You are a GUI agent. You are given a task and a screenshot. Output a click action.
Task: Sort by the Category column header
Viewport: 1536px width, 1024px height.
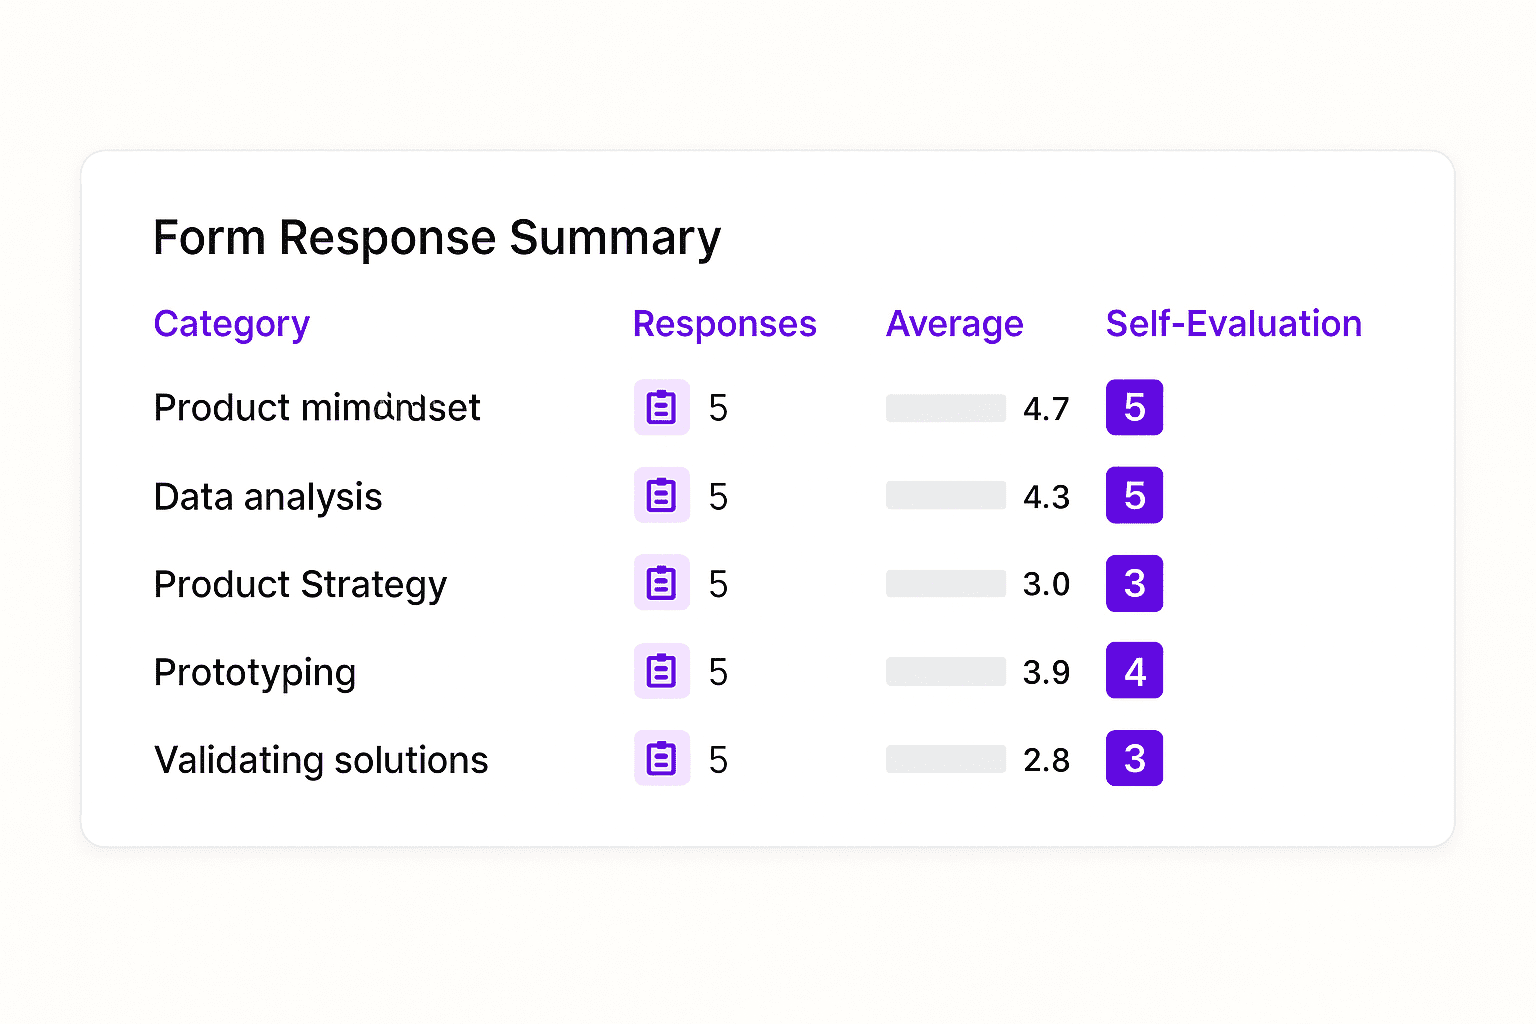231,324
